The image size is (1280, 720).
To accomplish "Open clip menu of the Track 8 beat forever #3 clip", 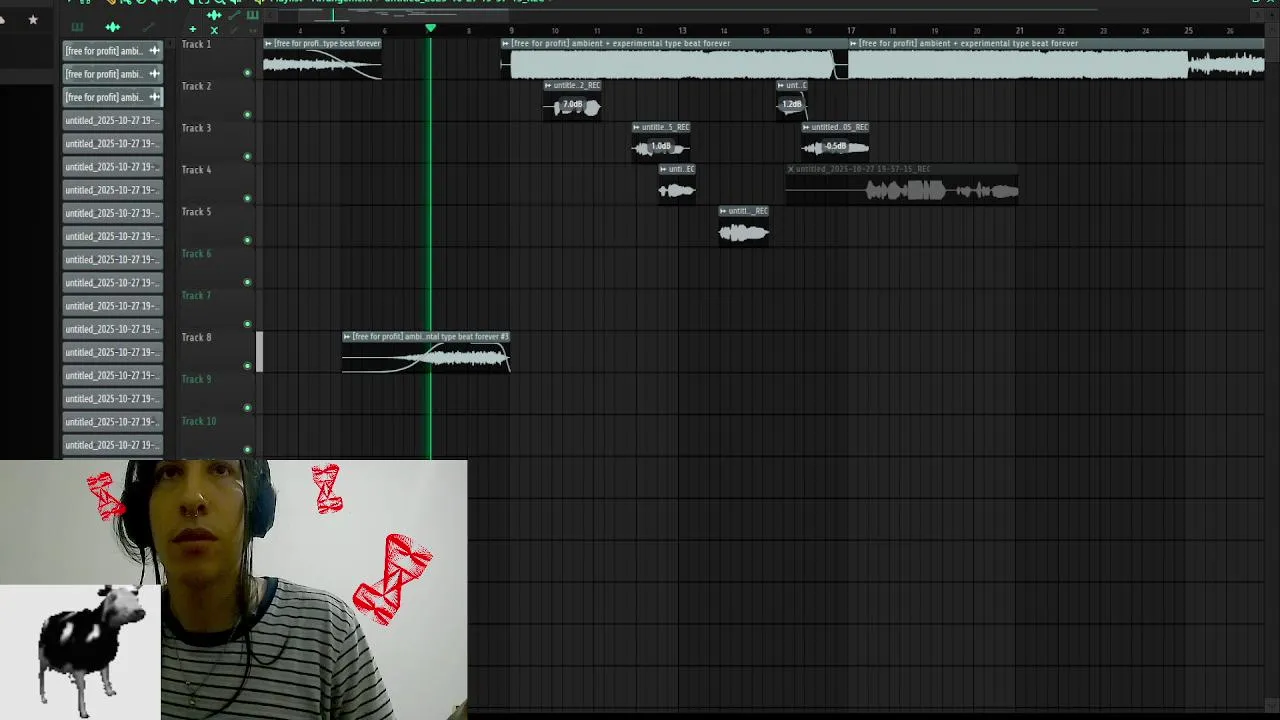I will [347, 337].
